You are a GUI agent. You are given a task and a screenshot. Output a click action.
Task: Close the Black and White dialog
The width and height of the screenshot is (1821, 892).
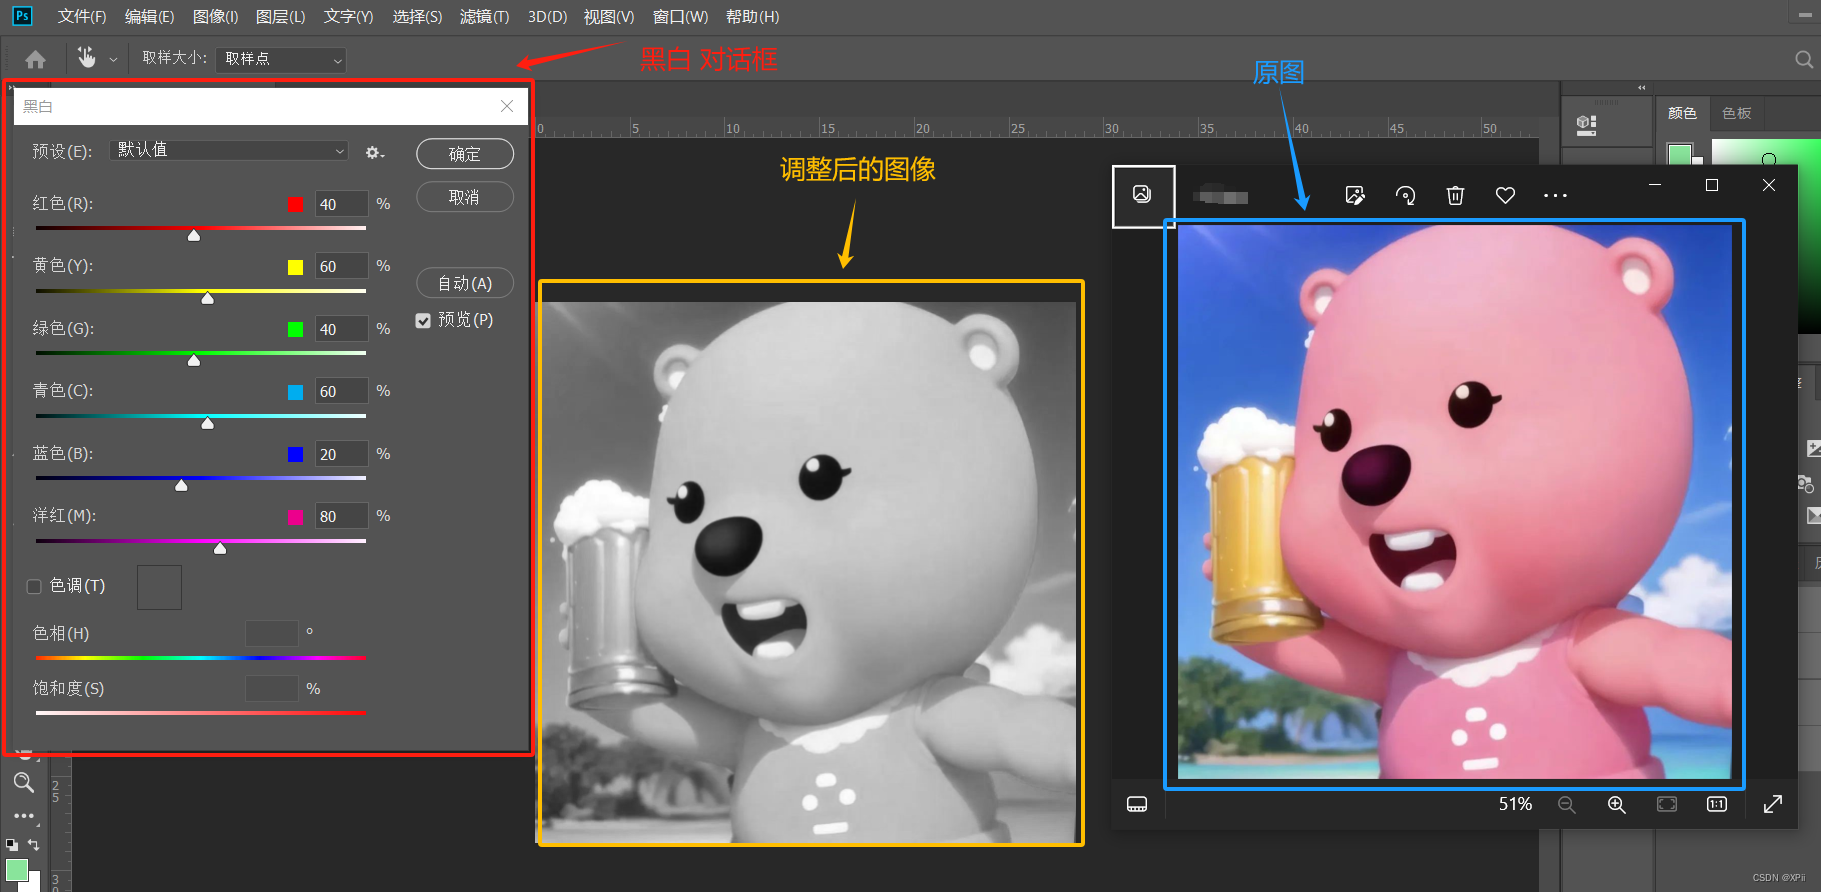pos(507,106)
